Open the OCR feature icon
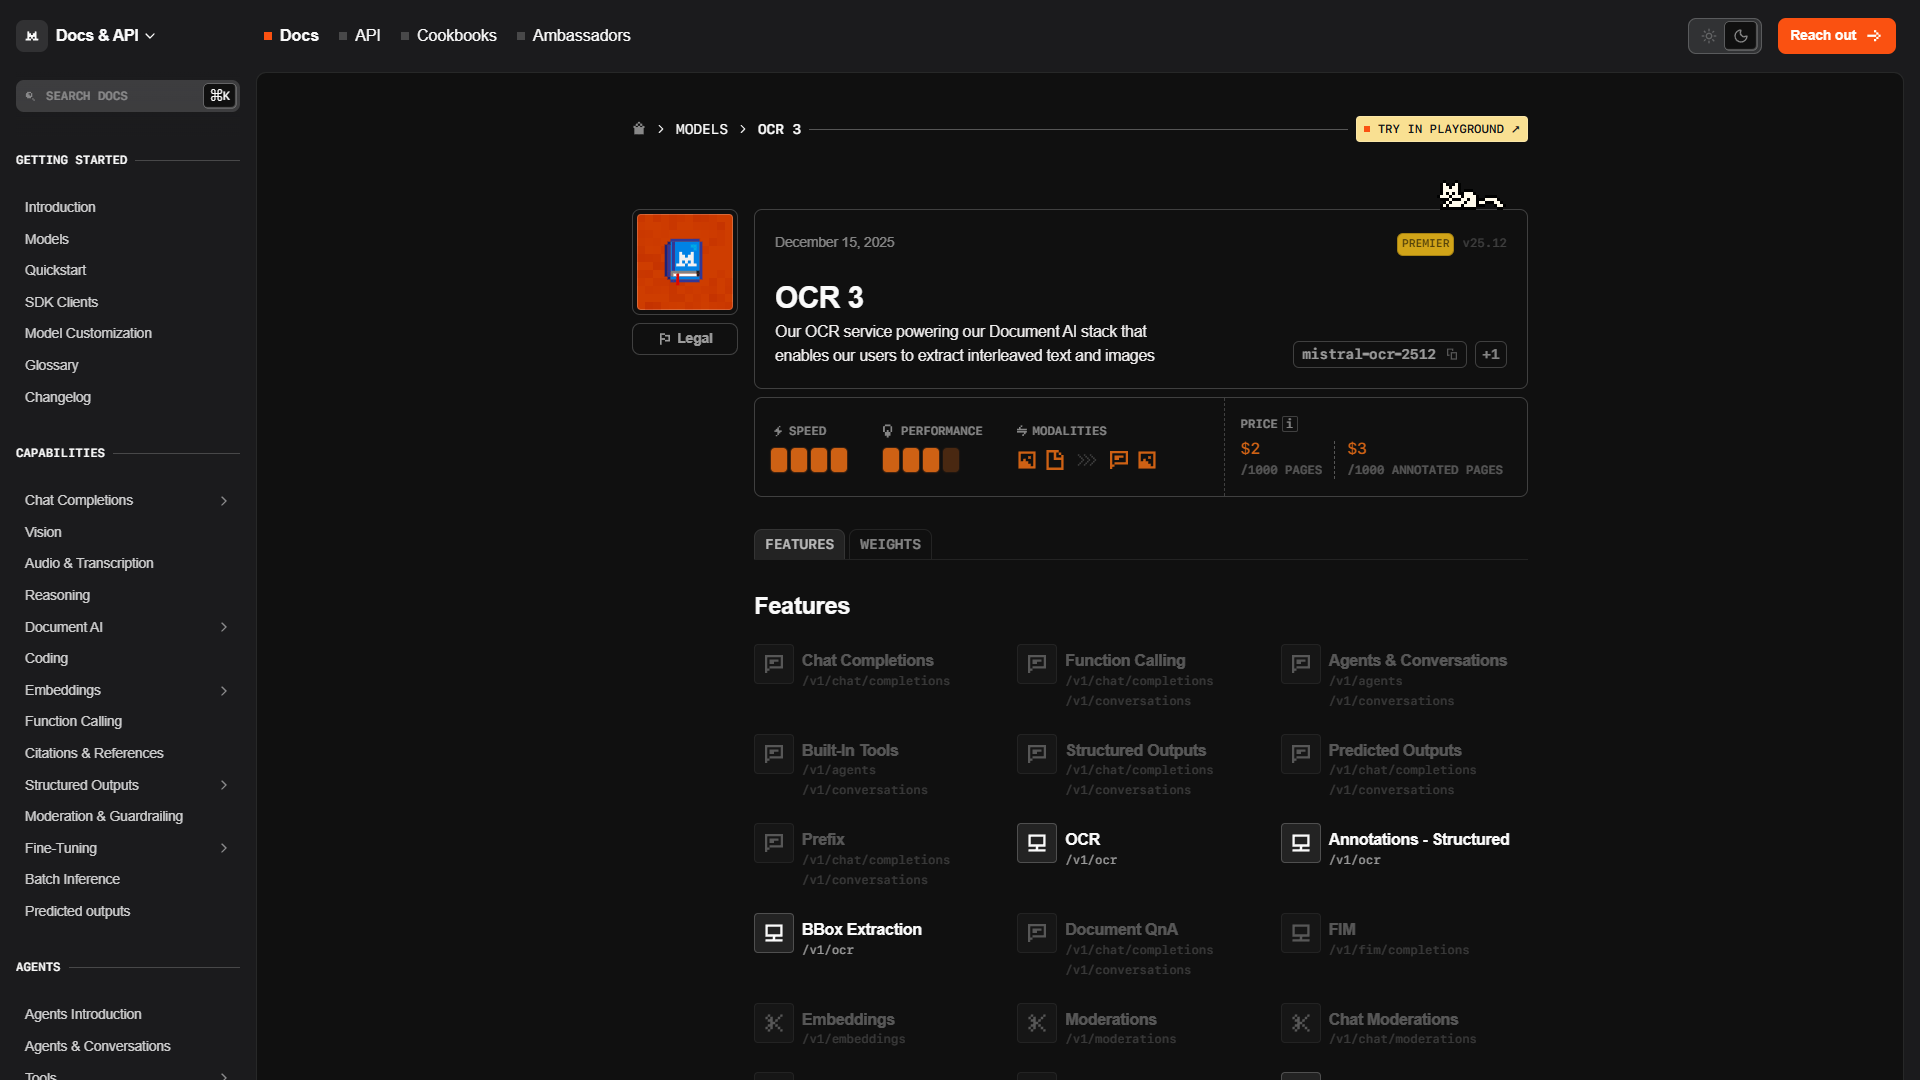Screen dimensions: 1920x1080 (1037, 843)
